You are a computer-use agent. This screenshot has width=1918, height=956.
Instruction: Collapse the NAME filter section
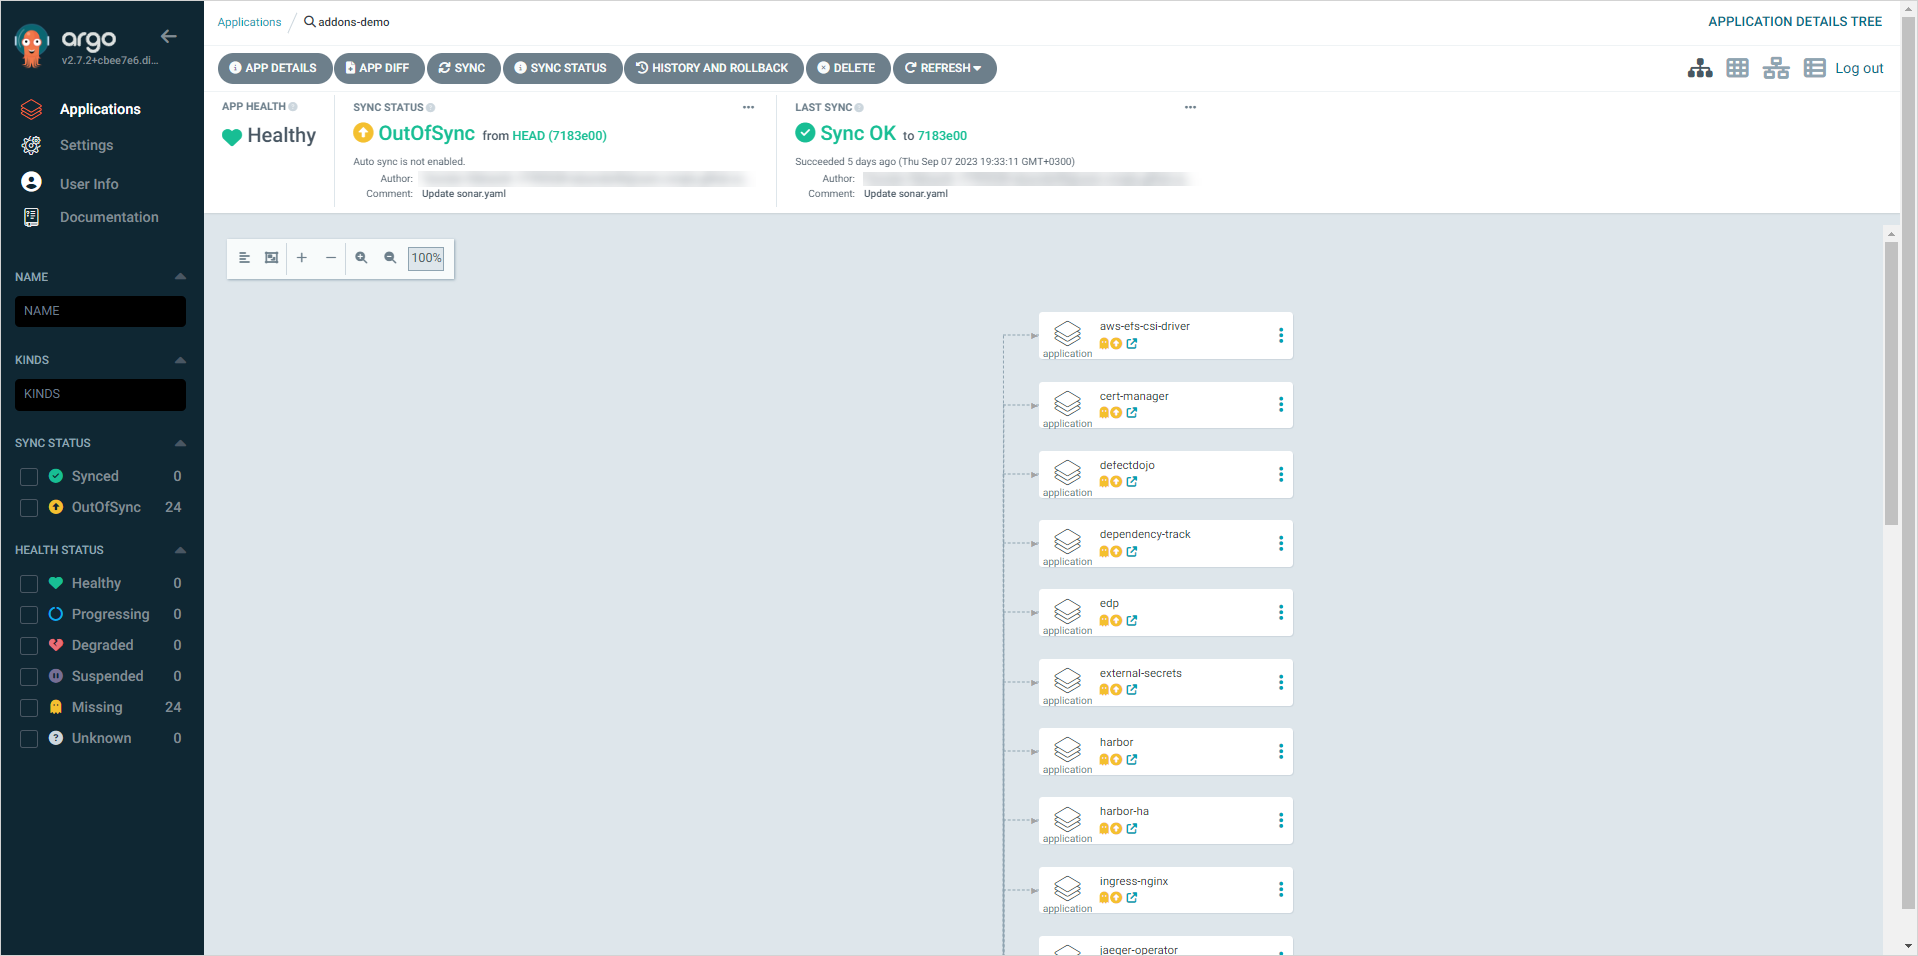click(180, 277)
